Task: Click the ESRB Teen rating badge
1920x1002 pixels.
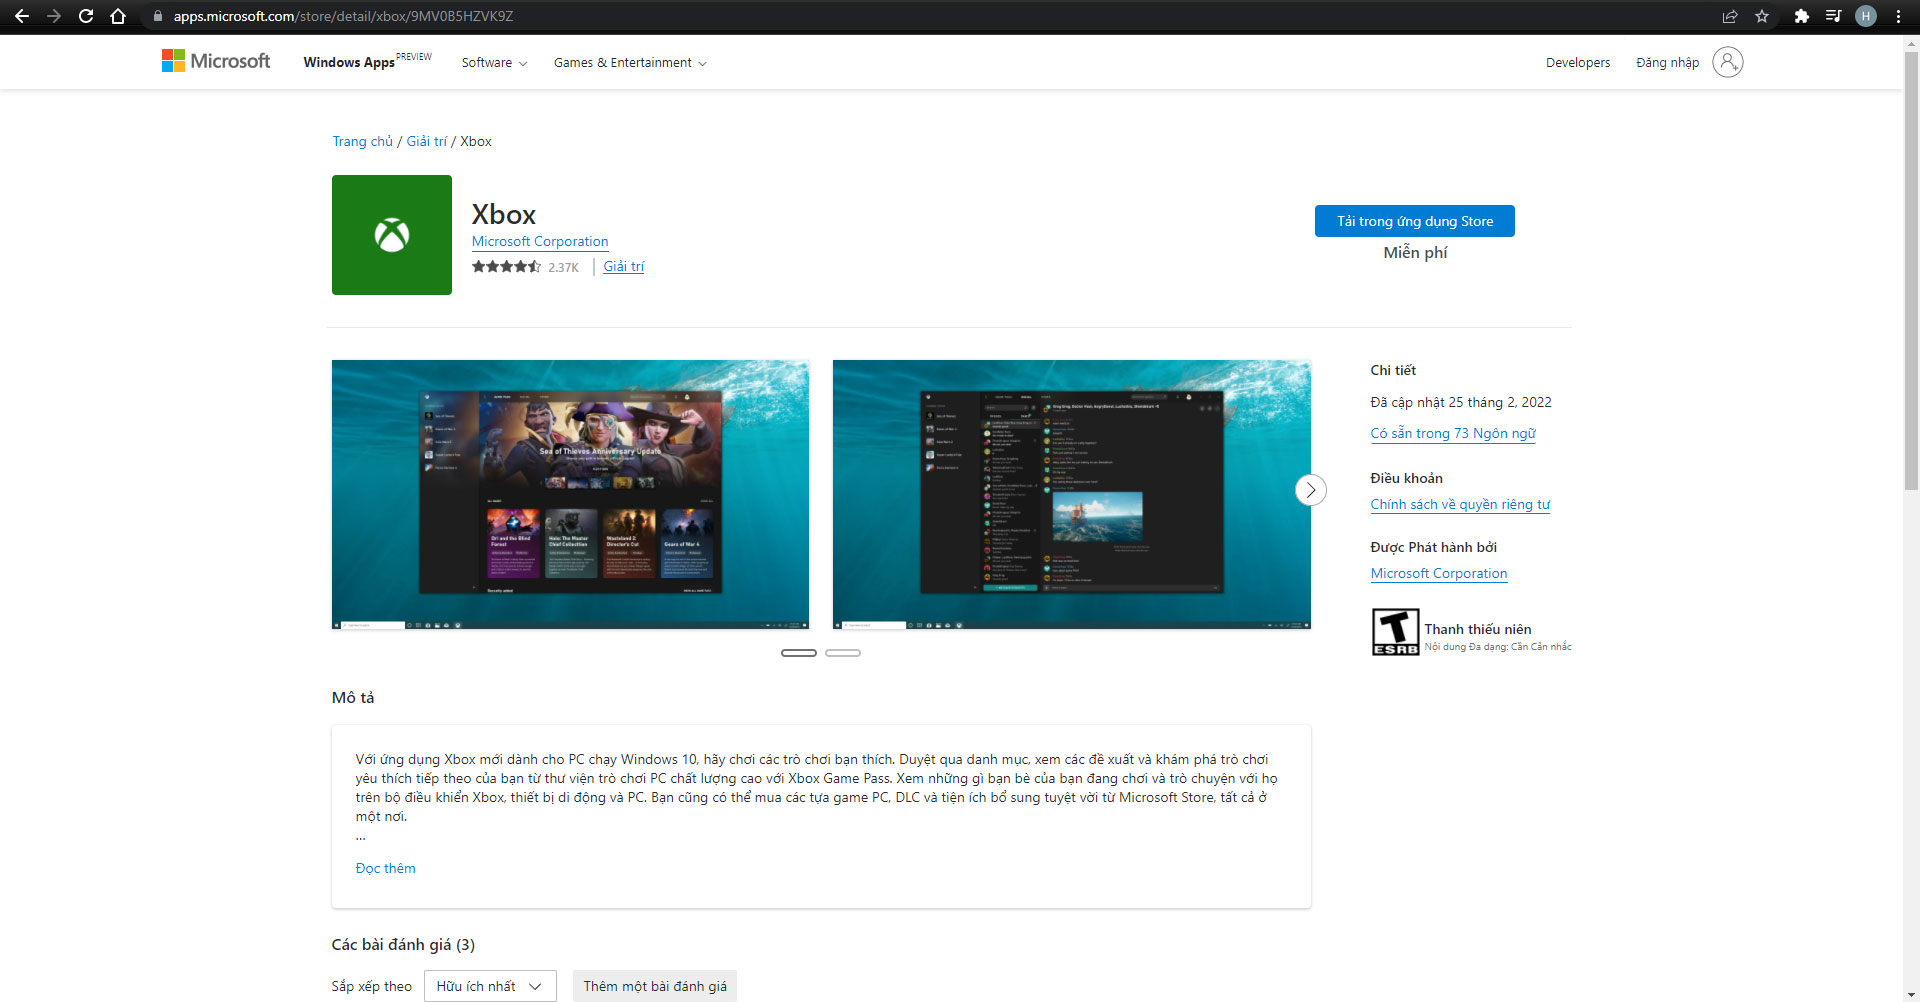Action: coord(1395,632)
